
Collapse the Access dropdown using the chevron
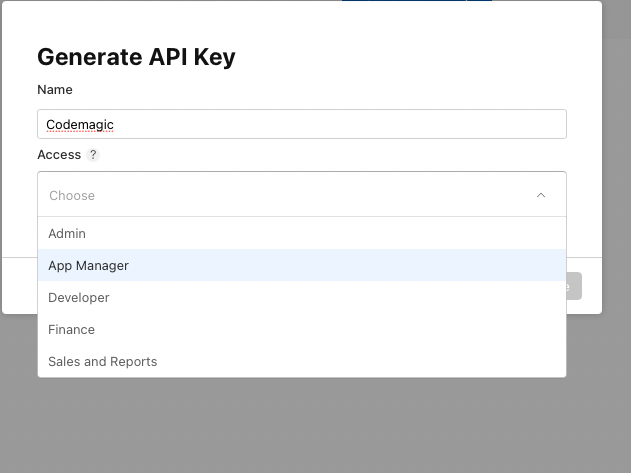[541, 195]
